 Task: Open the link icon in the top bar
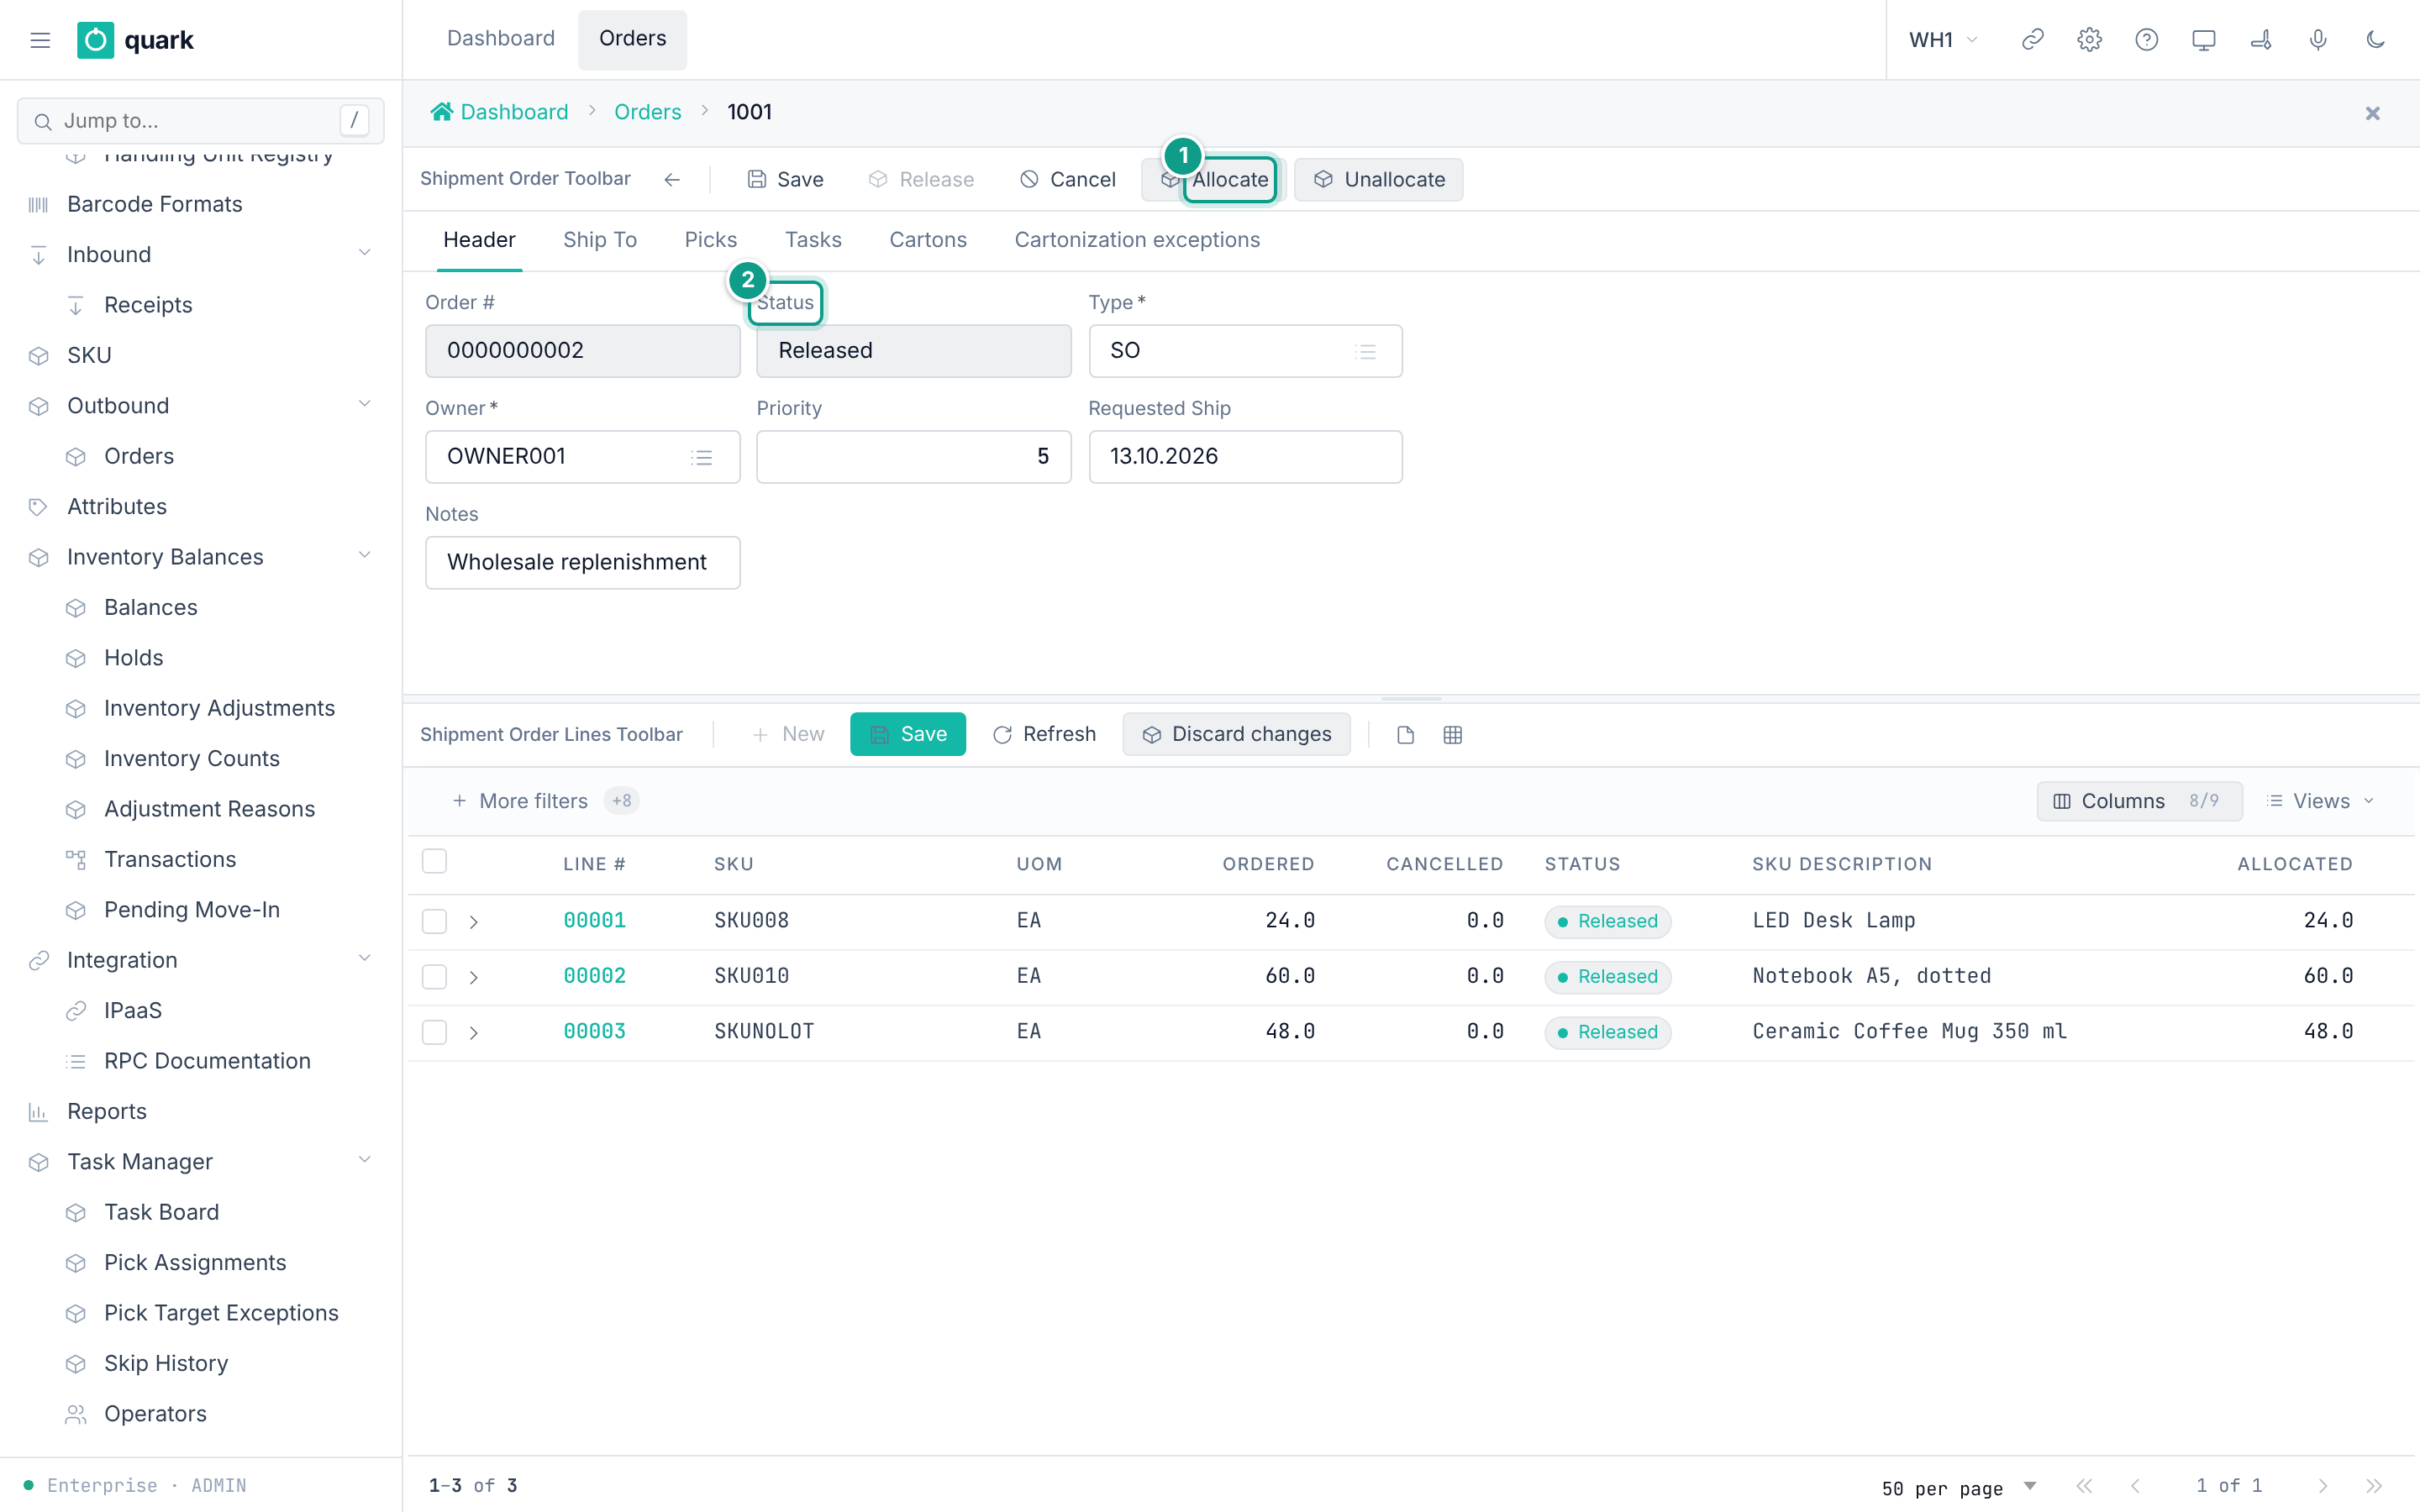(2032, 40)
